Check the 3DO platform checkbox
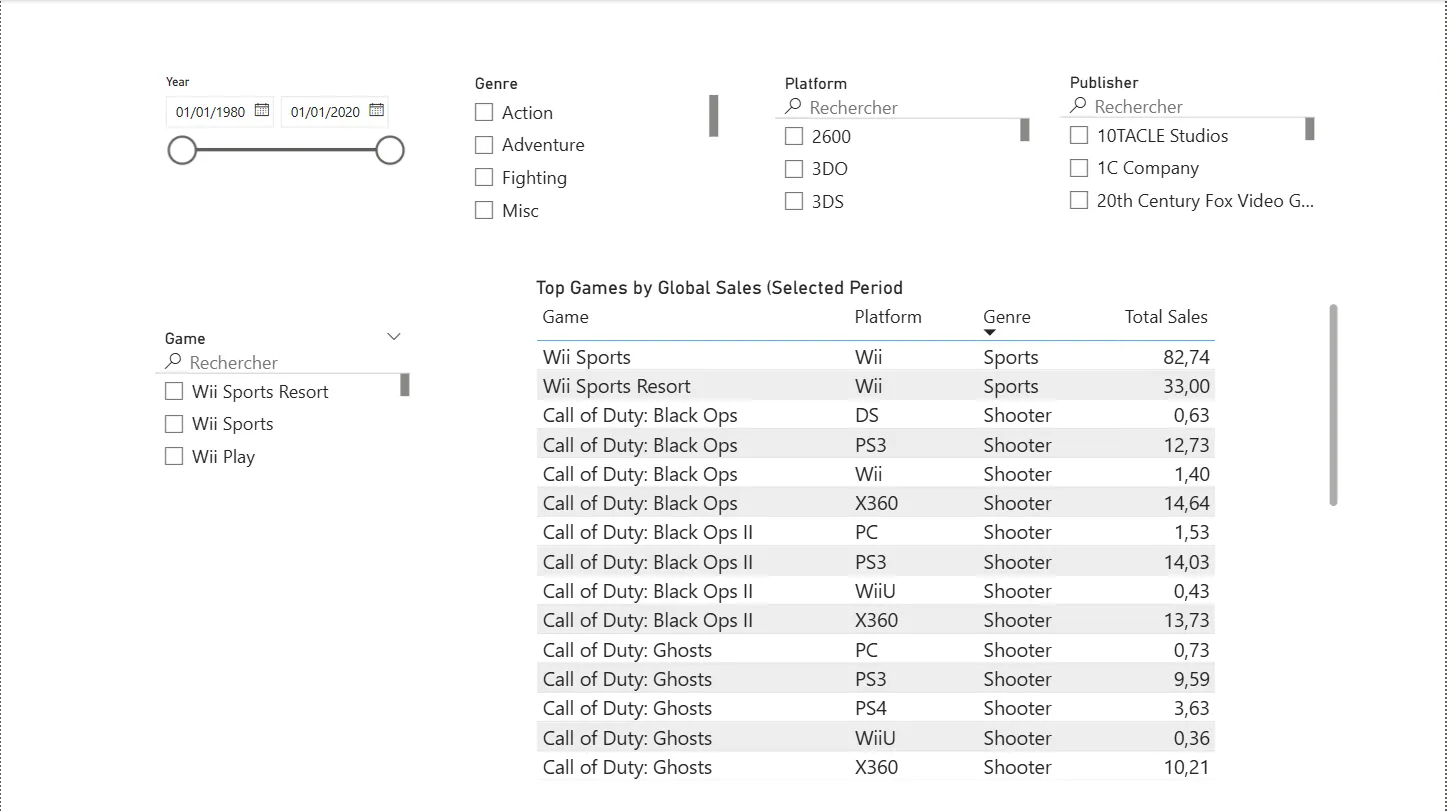 [x=794, y=169]
